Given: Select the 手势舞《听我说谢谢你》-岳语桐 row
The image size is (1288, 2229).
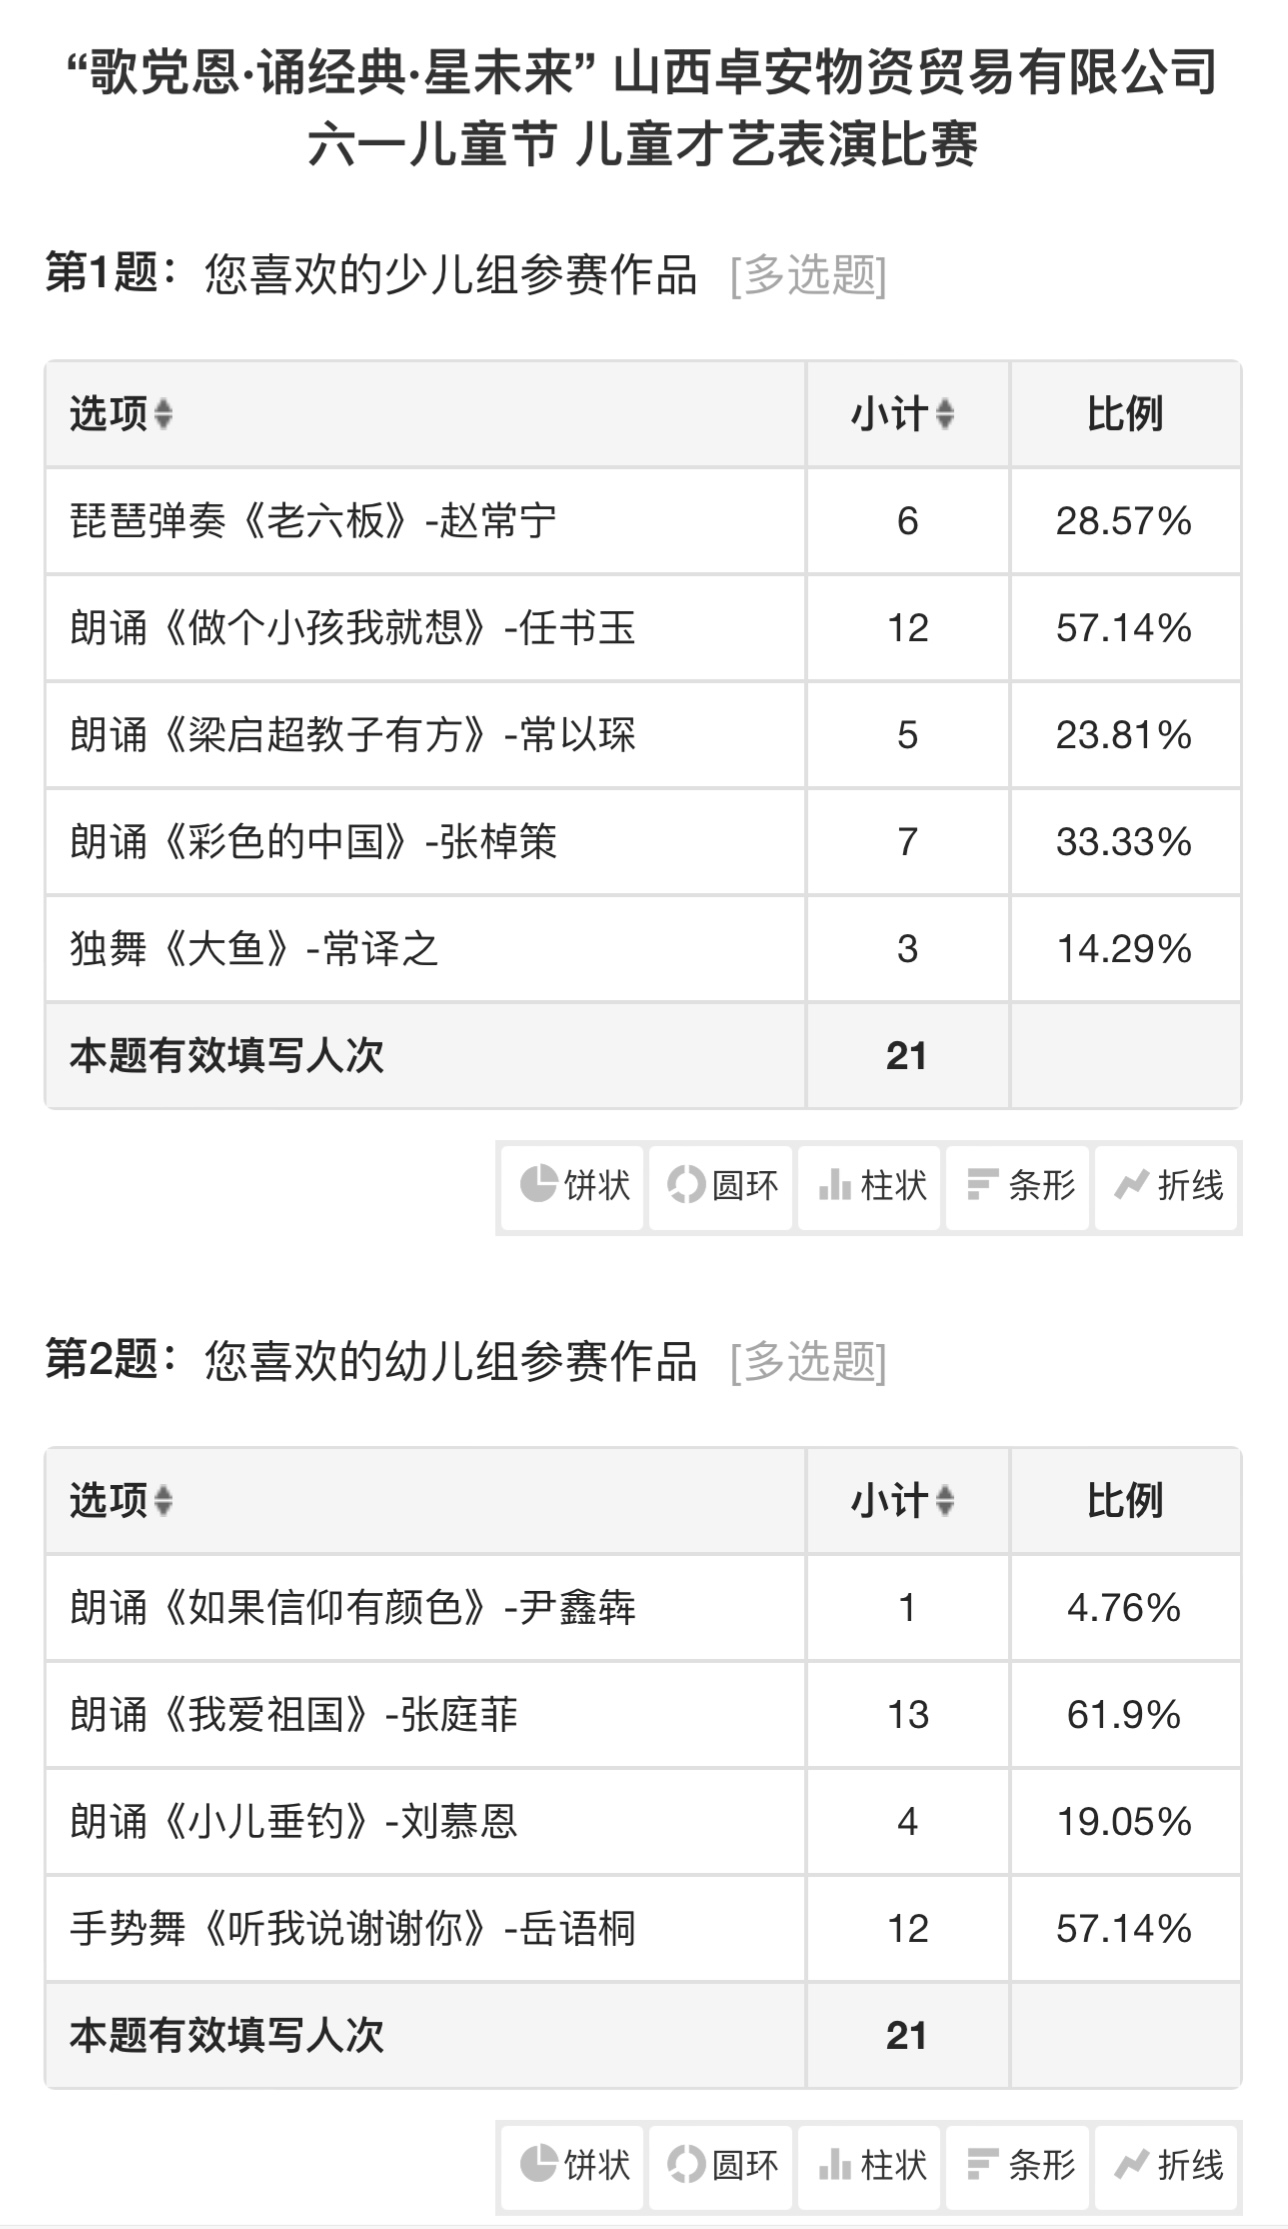Looking at the screenshot, I should point(643,1928).
